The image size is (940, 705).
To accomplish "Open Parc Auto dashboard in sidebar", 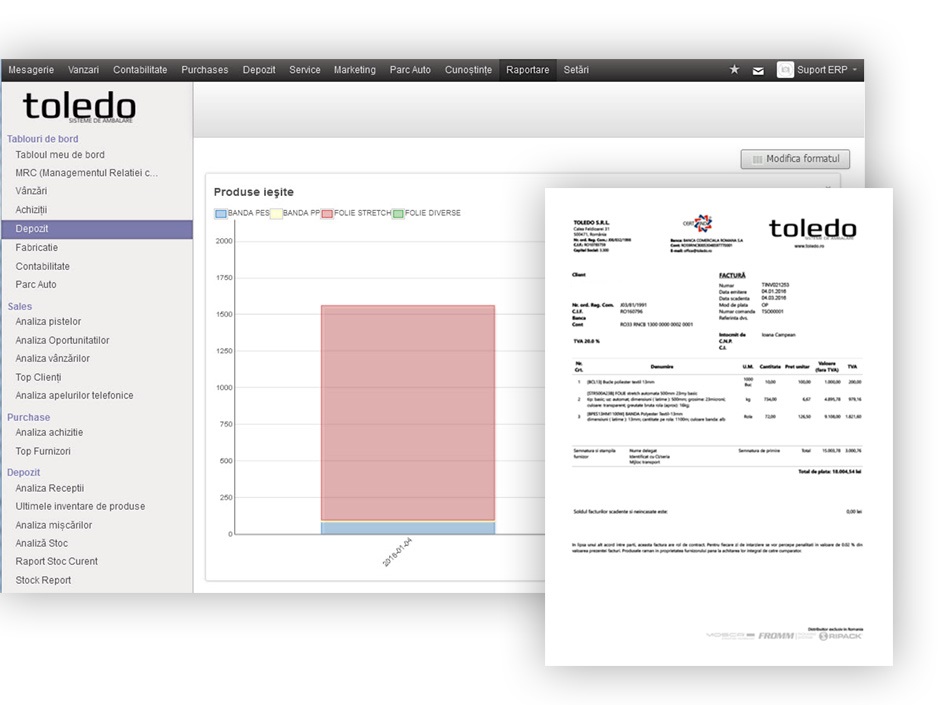I will (36, 285).
